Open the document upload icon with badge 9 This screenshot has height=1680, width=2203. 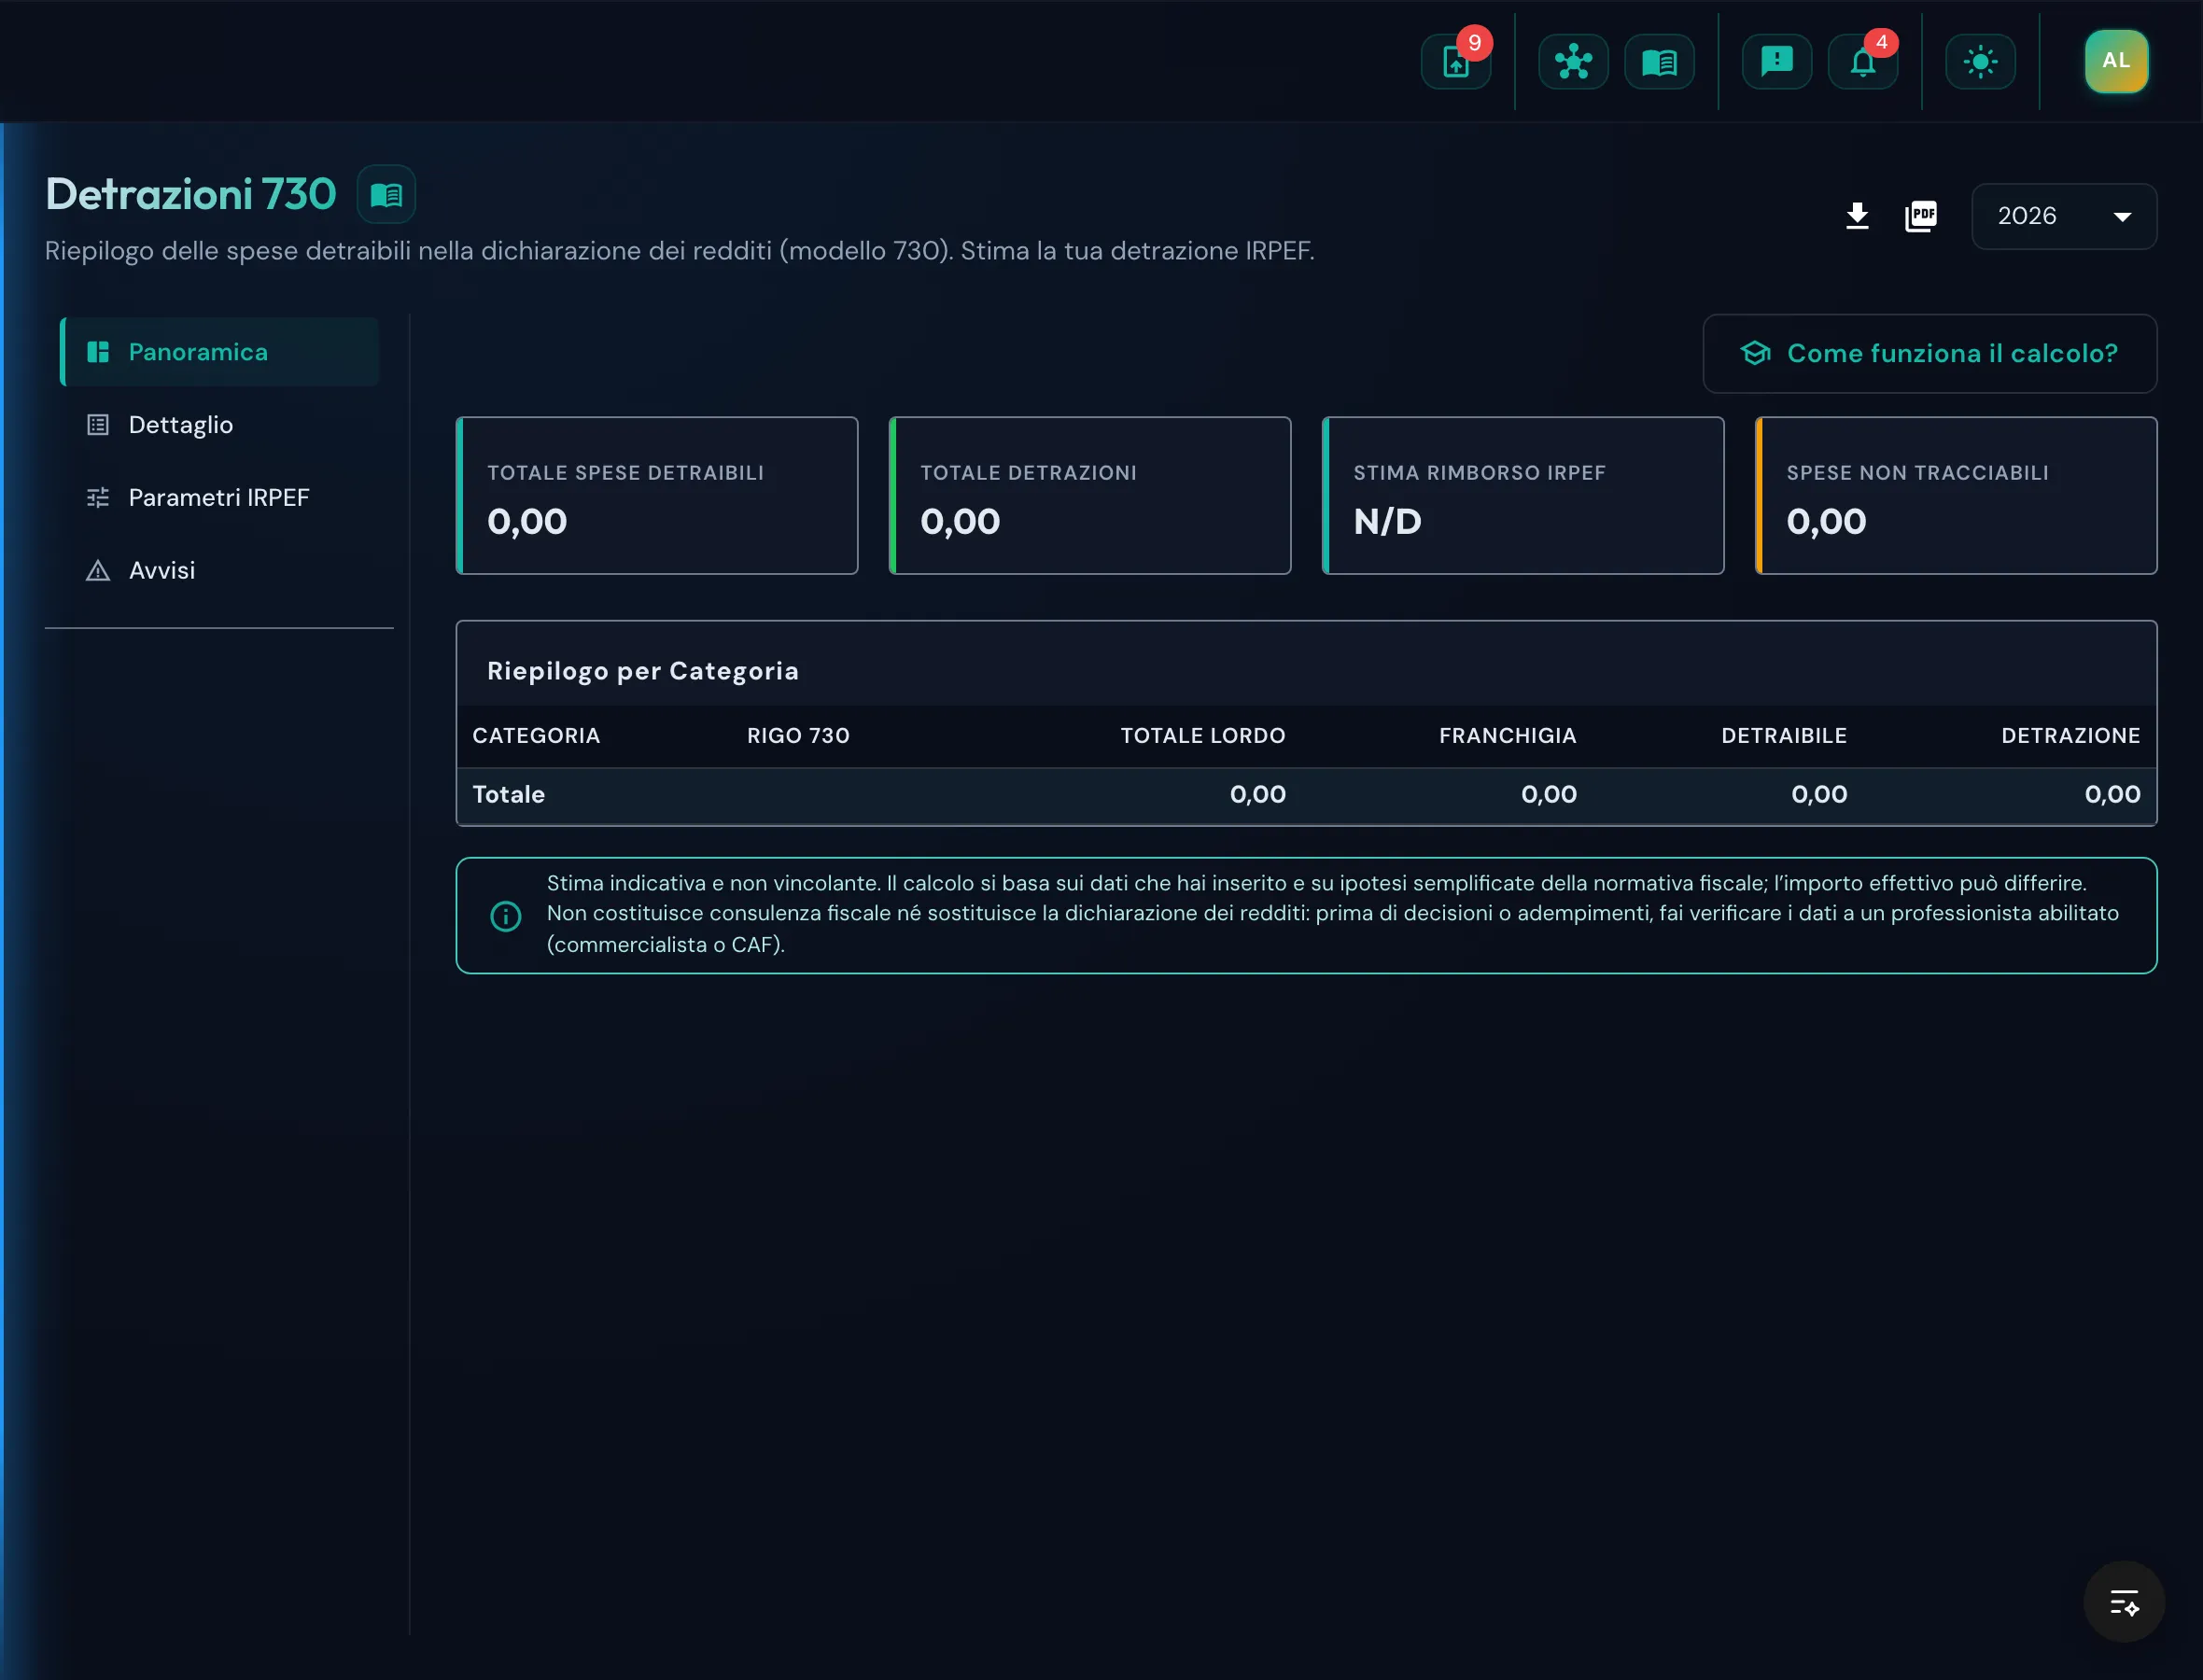(x=1456, y=62)
